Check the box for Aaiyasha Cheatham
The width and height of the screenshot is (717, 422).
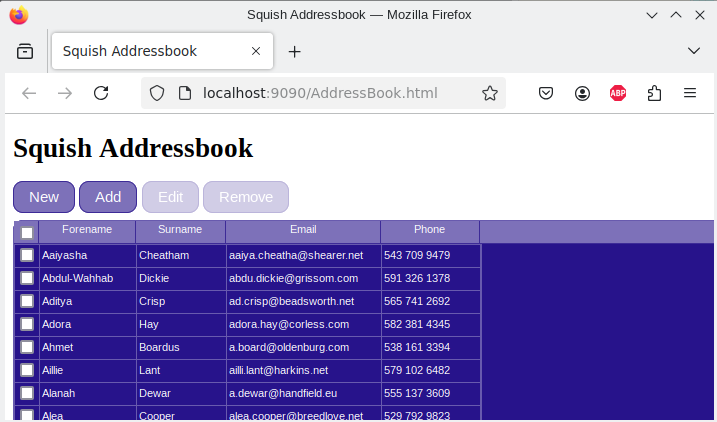click(27, 255)
